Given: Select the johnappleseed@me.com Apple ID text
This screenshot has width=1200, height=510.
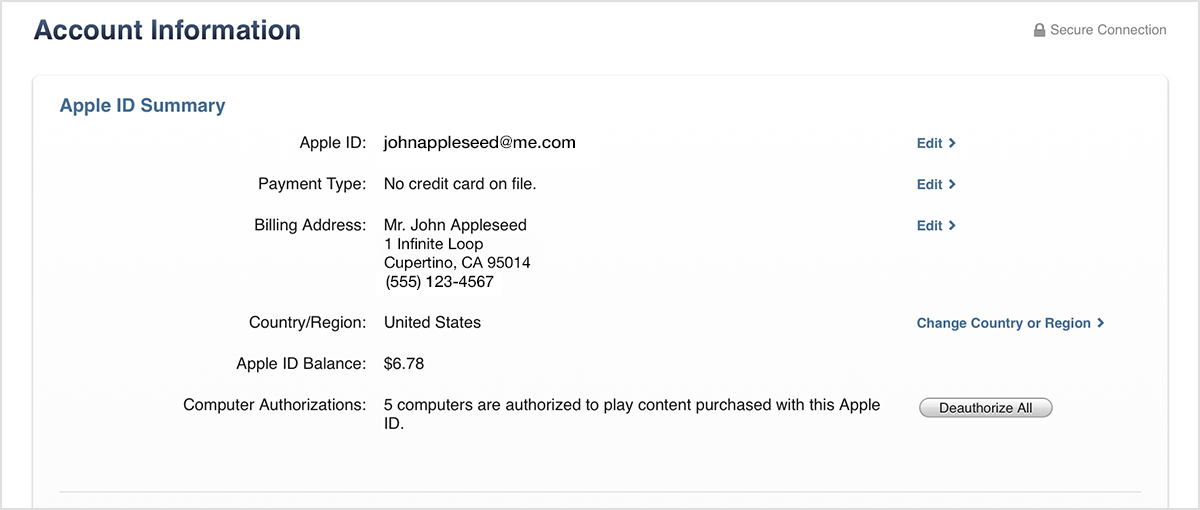Looking at the screenshot, I should (480, 143).
